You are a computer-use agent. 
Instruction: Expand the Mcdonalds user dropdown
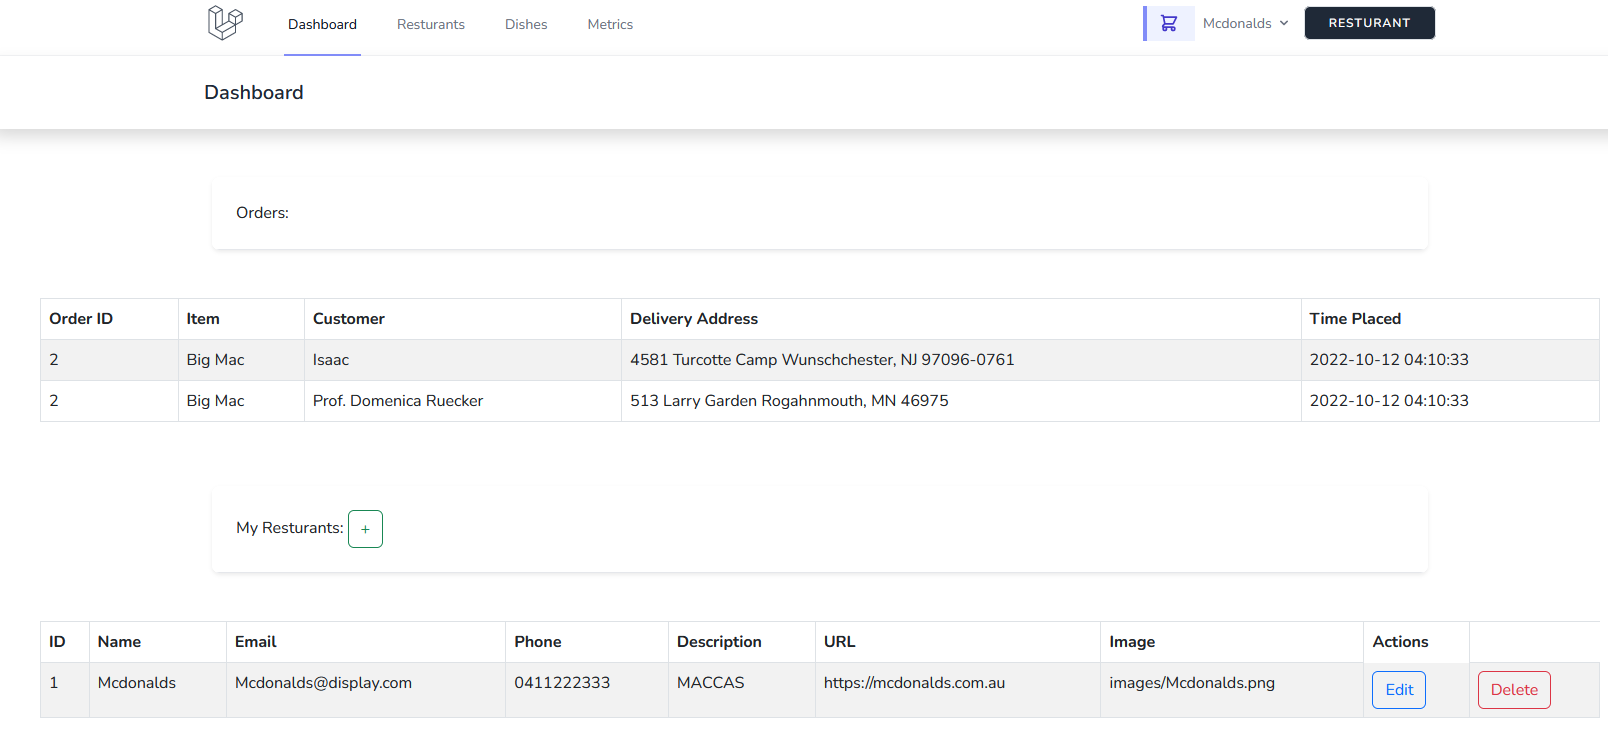pos(1246,23)
